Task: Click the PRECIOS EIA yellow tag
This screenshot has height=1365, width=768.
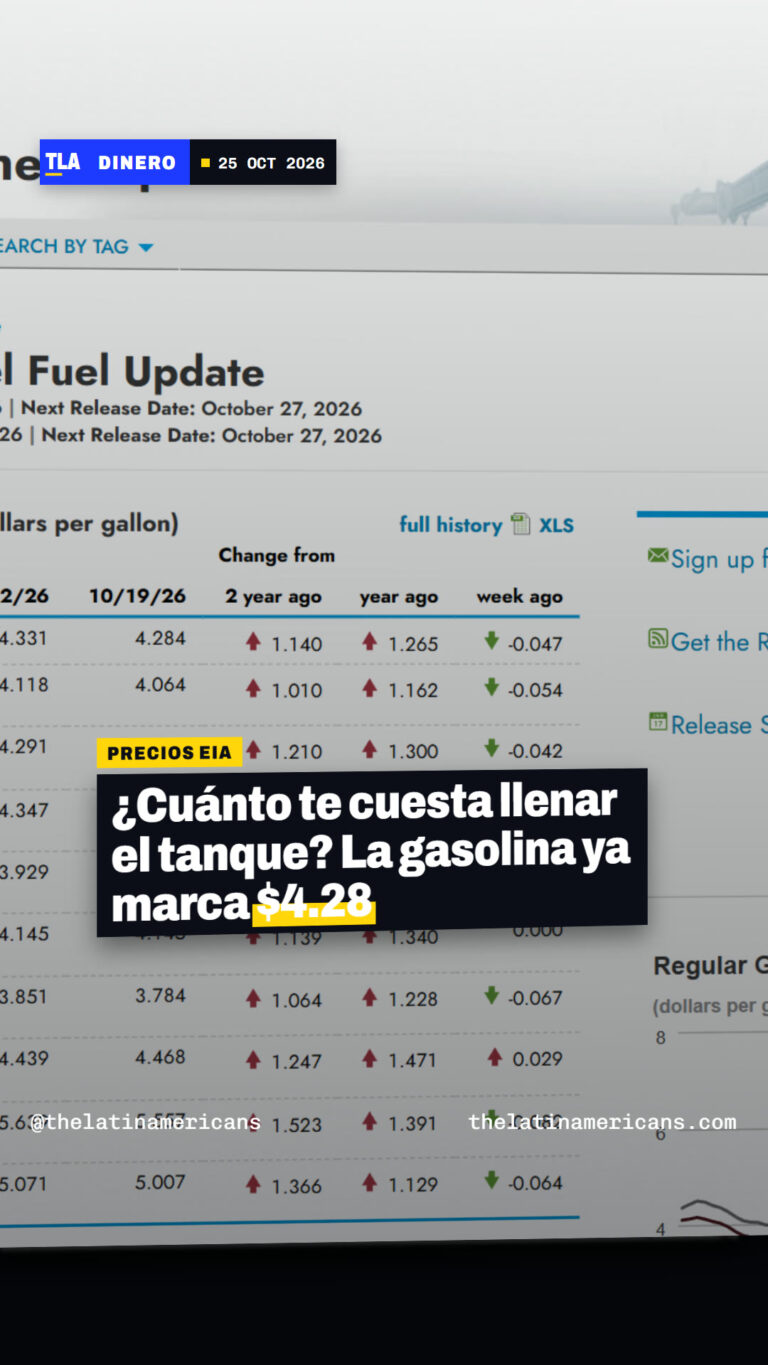Action: tap(169, 753)
